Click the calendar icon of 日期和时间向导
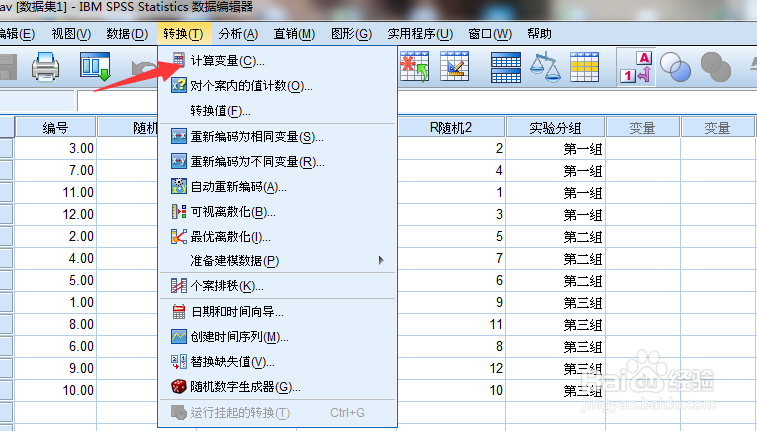 coord(179,312)
